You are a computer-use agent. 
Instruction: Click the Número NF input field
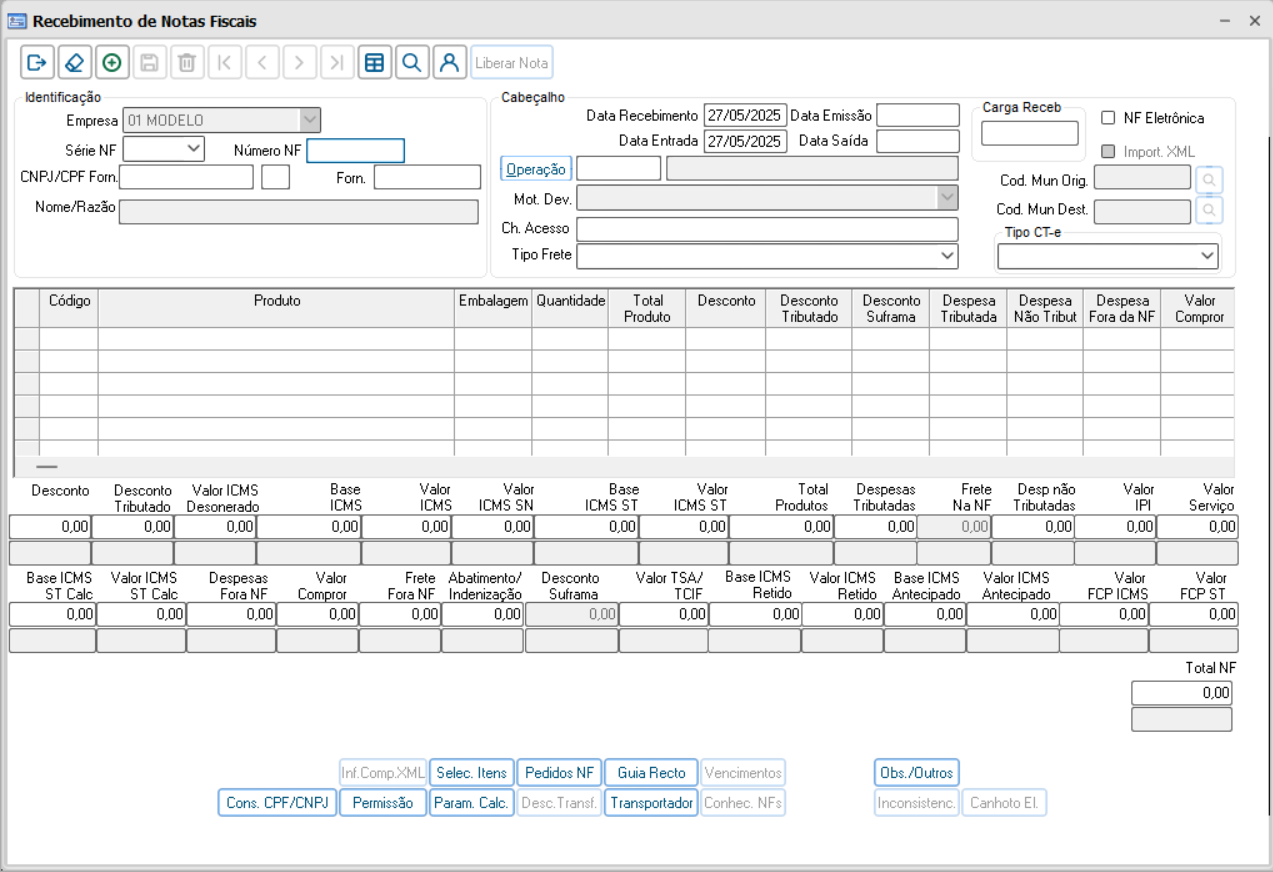[x=355, y=151]
